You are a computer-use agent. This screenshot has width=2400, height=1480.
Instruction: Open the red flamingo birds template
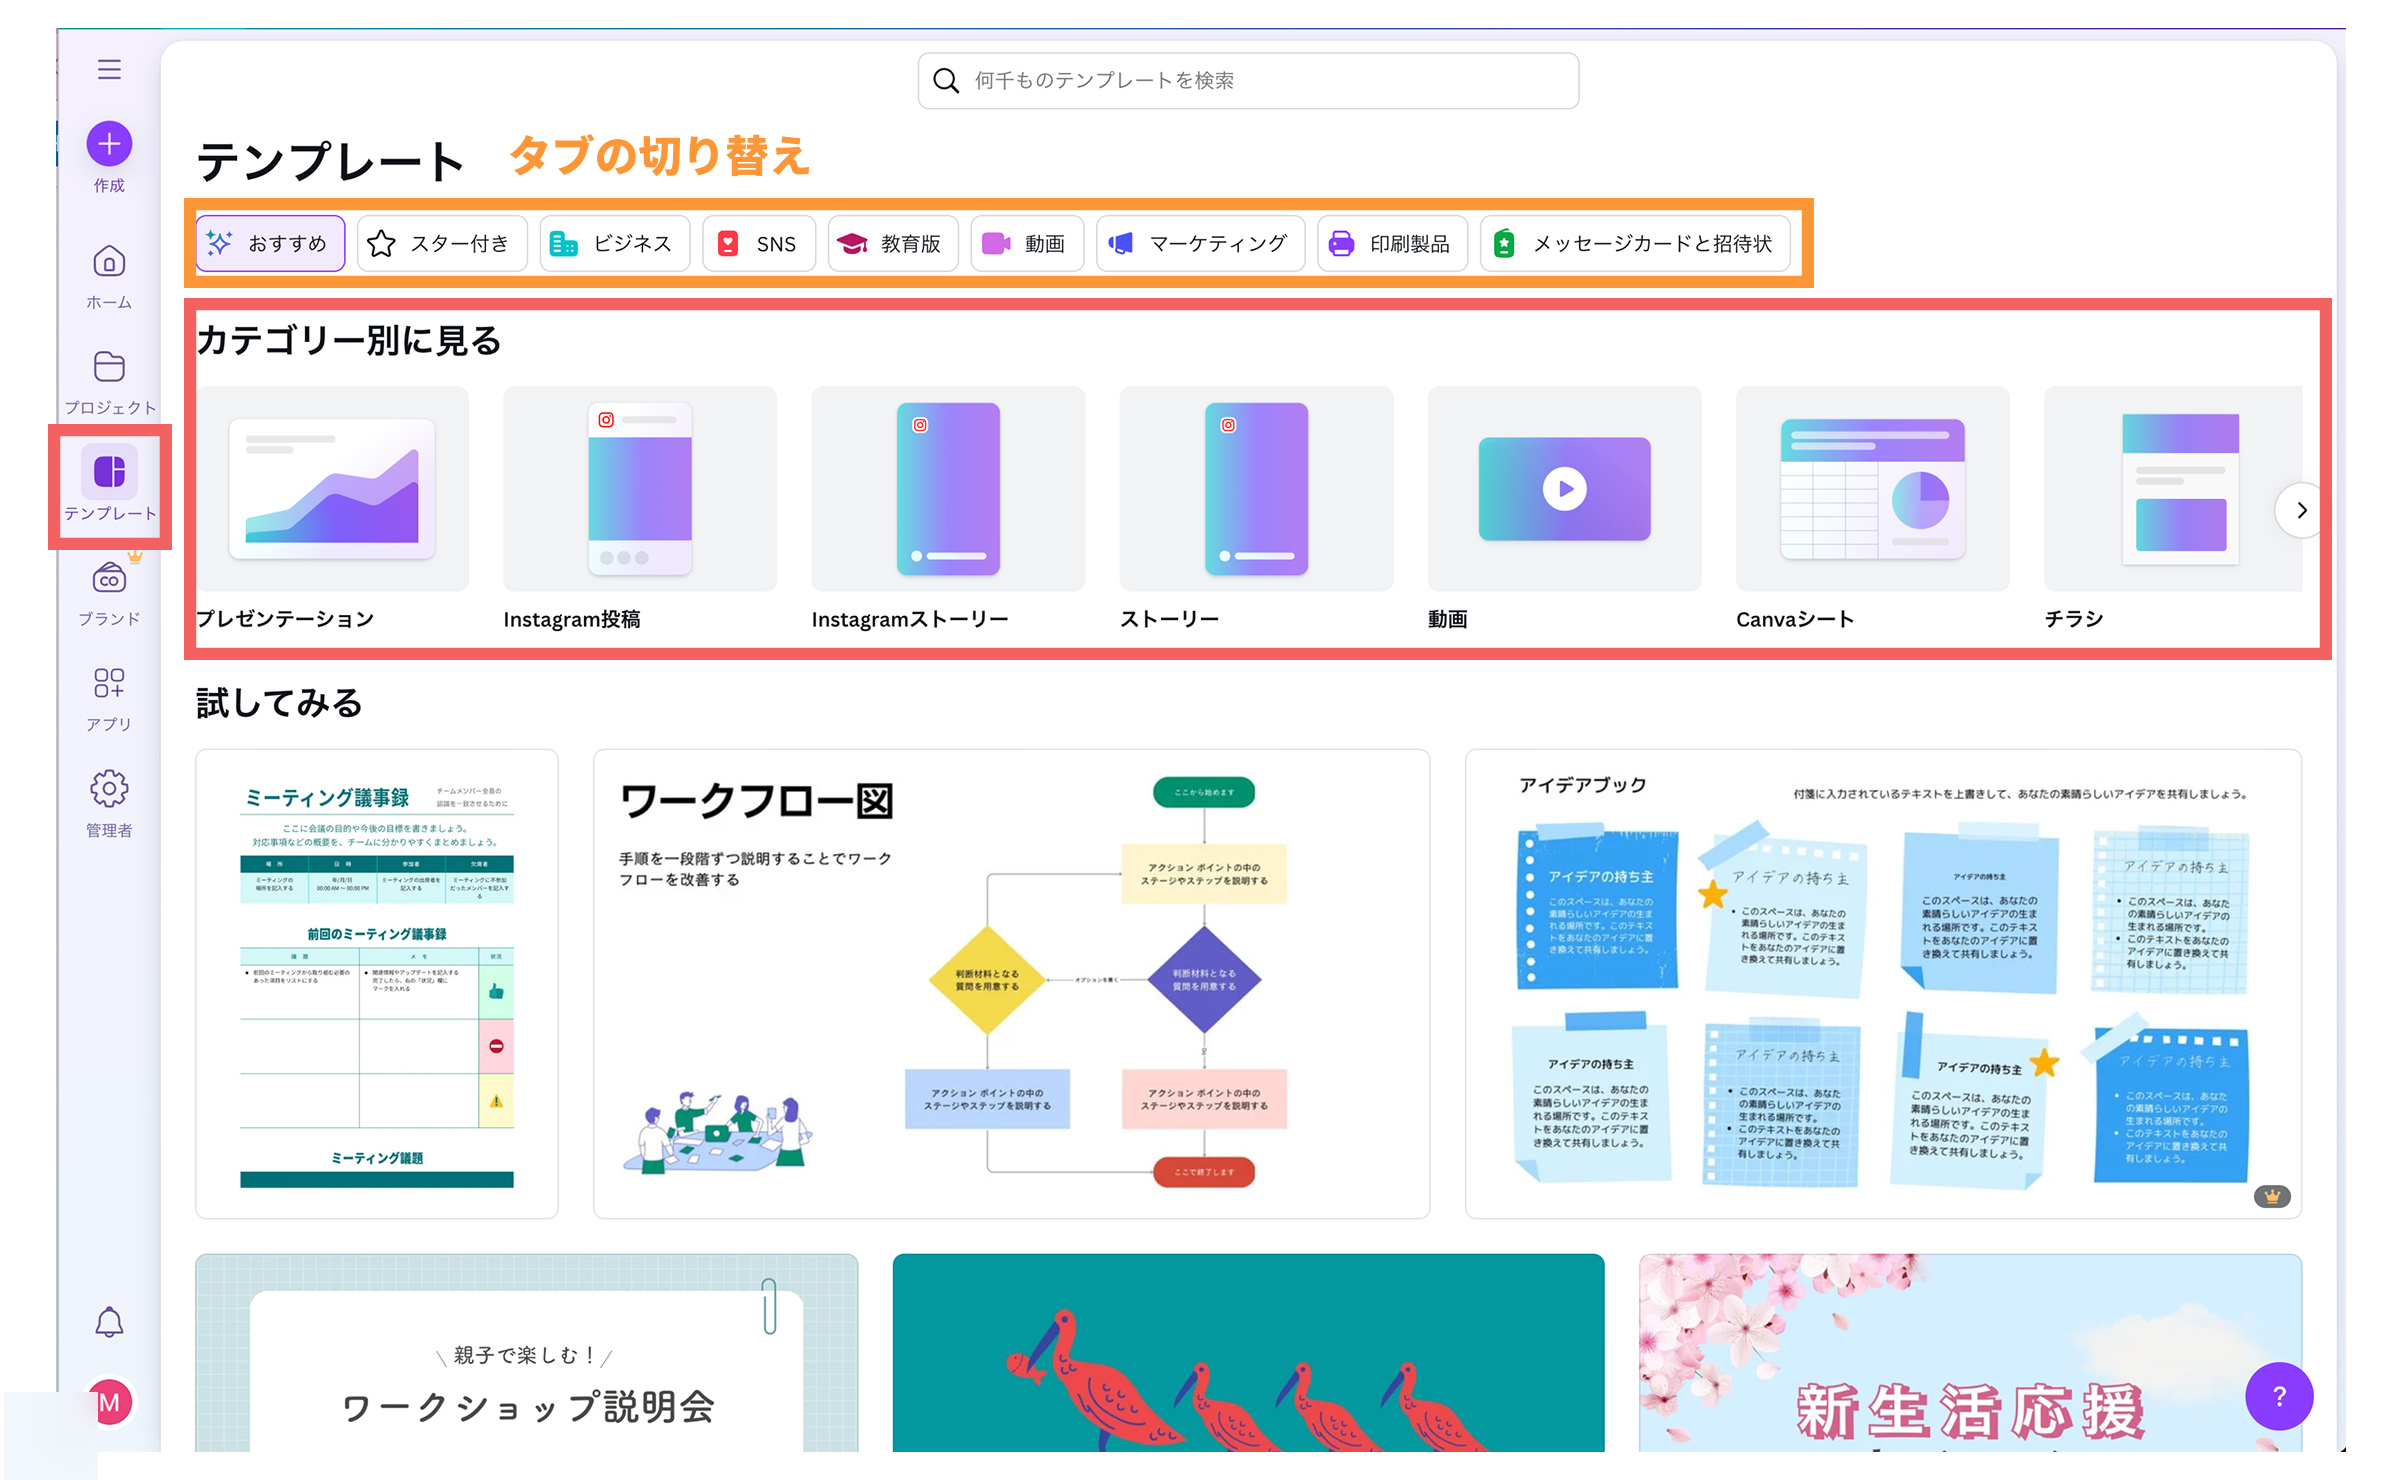[x=1248, y=1353]
